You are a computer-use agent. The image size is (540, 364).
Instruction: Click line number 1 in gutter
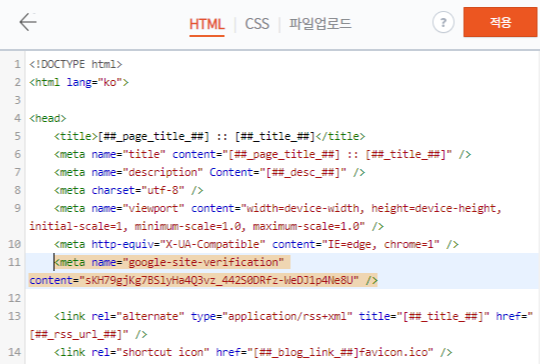coord(17,64)
